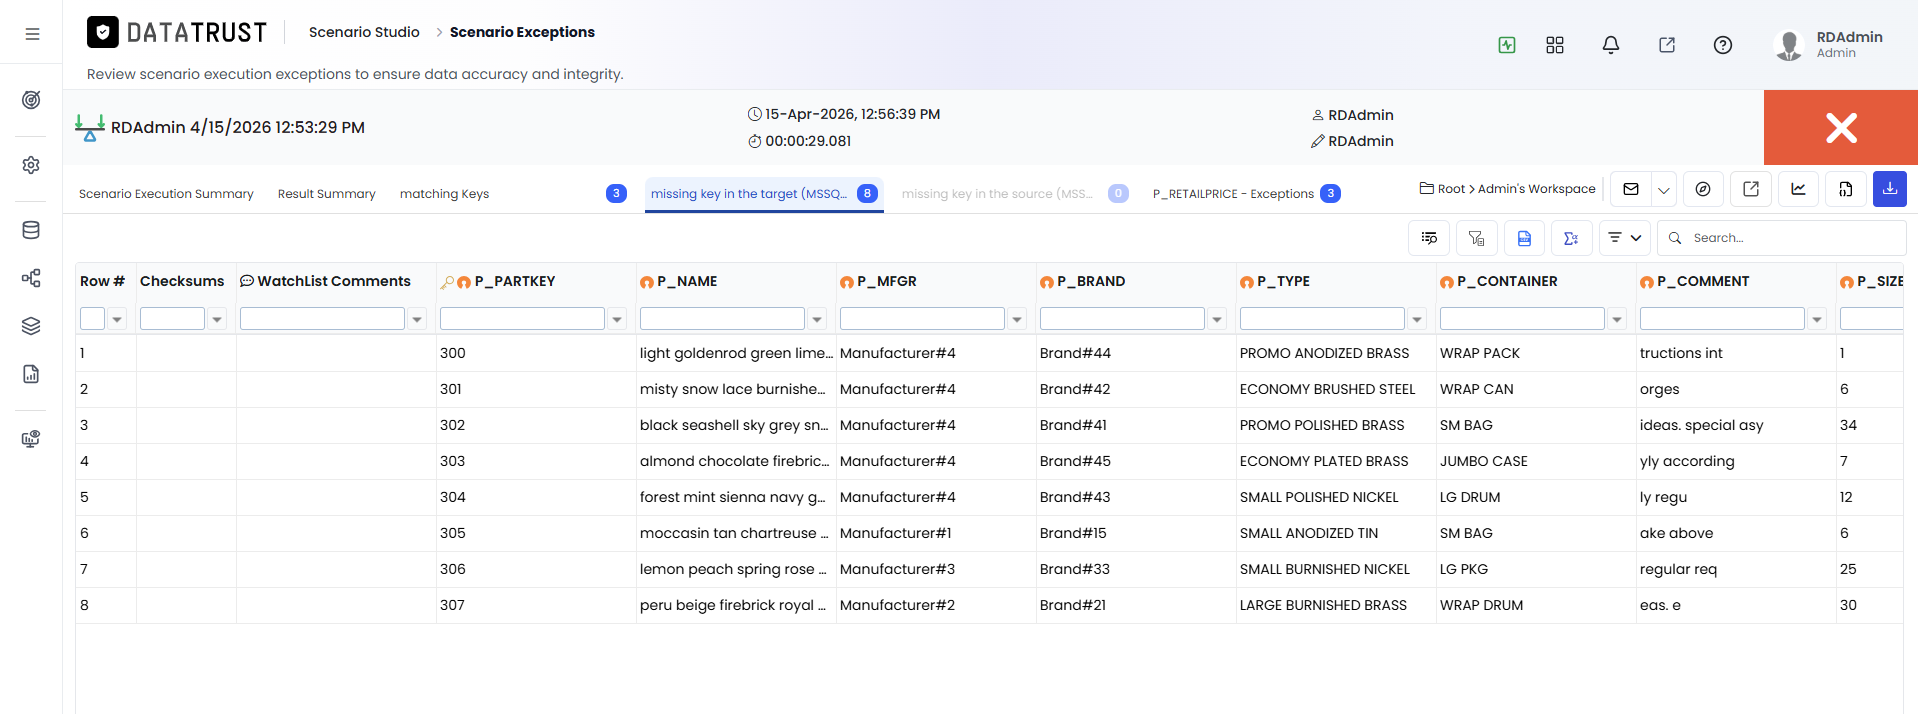
Task: Click the email envelope button
Action: 1631,189
